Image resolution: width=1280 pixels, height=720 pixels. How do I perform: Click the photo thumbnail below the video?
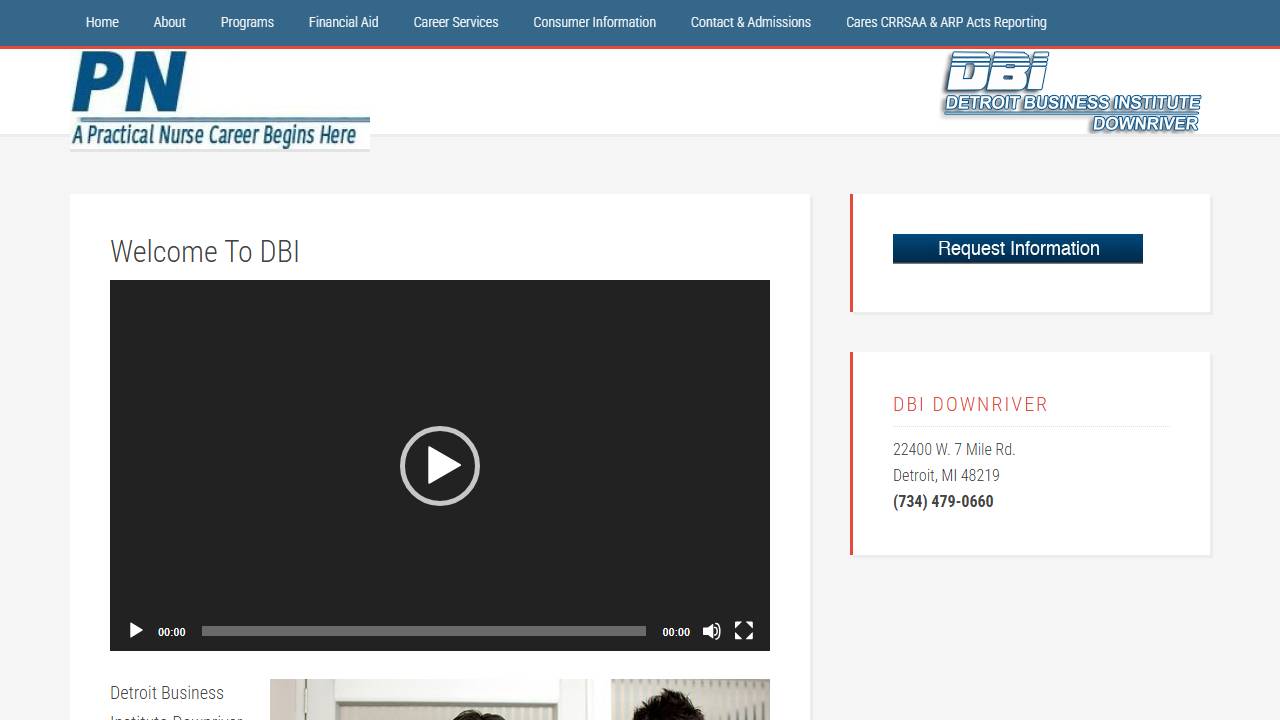pos(430,700)
